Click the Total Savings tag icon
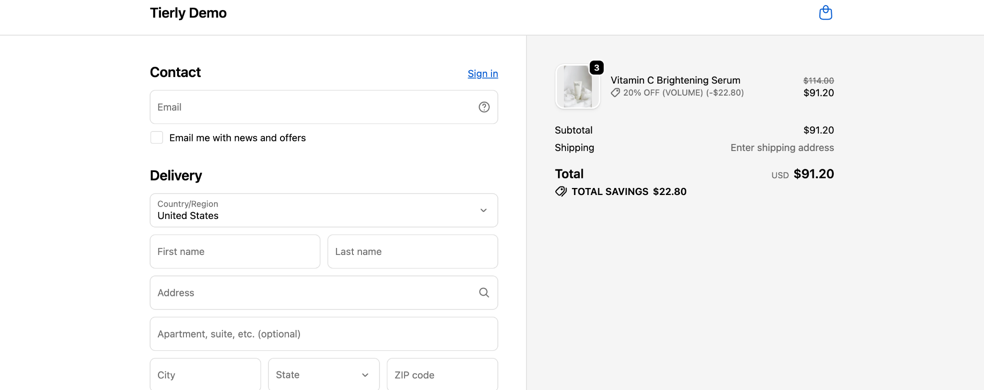Screen dimensions: 984x390 click(561, 192)
